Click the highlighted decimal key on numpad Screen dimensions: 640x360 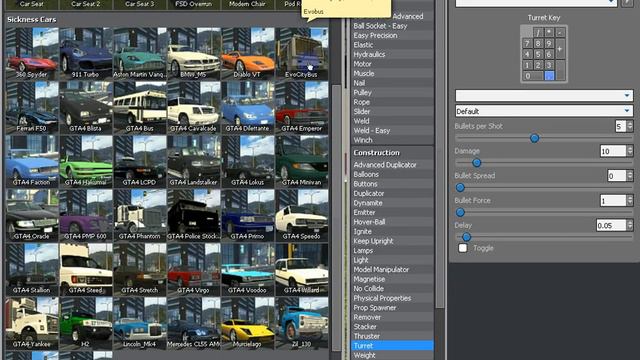549,76
